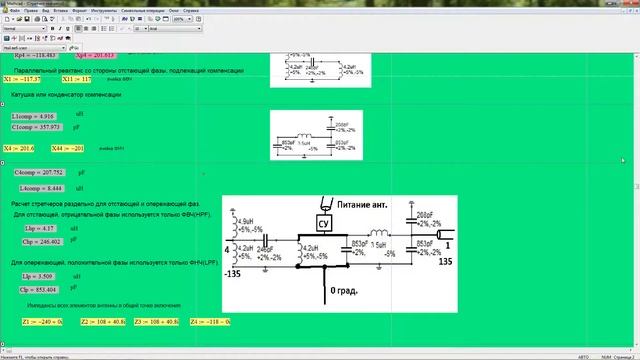Click the Insert Component icon
The height and width of the screenshot is (360, 640).
(150, 19)
